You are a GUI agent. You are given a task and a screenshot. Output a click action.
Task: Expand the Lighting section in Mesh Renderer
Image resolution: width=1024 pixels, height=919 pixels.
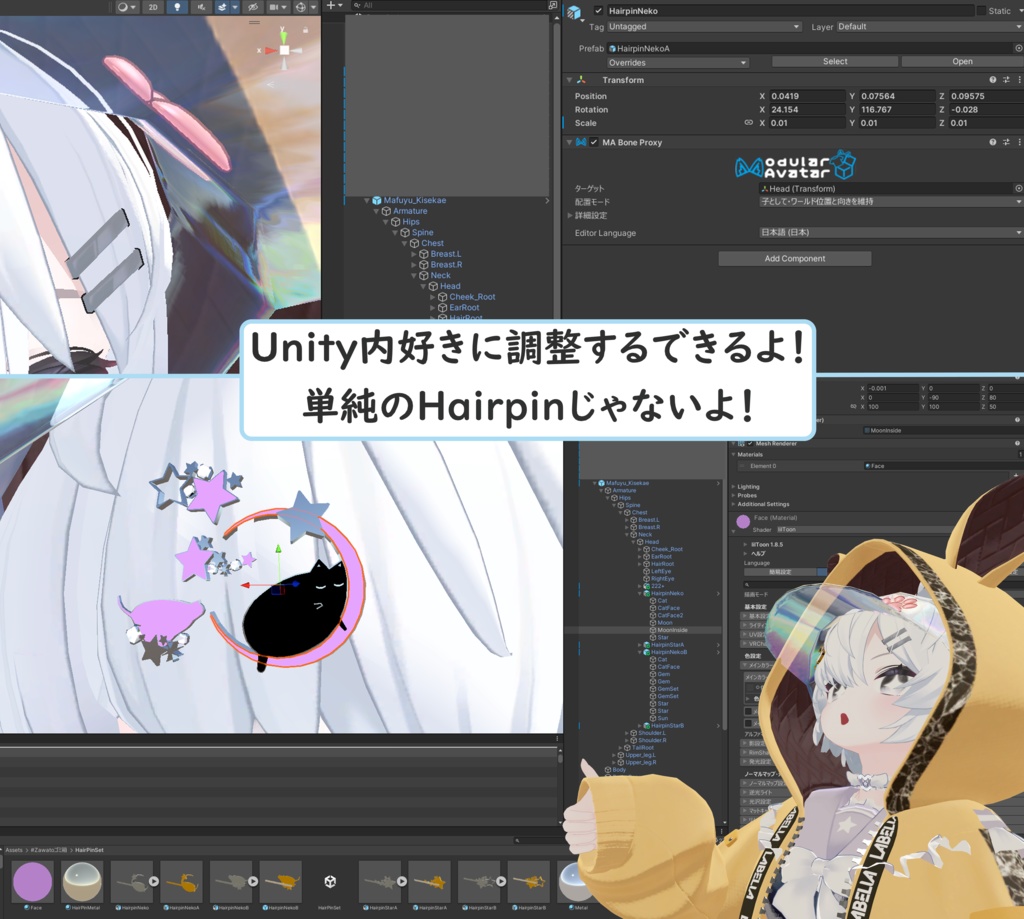click(x=733, y=487)
